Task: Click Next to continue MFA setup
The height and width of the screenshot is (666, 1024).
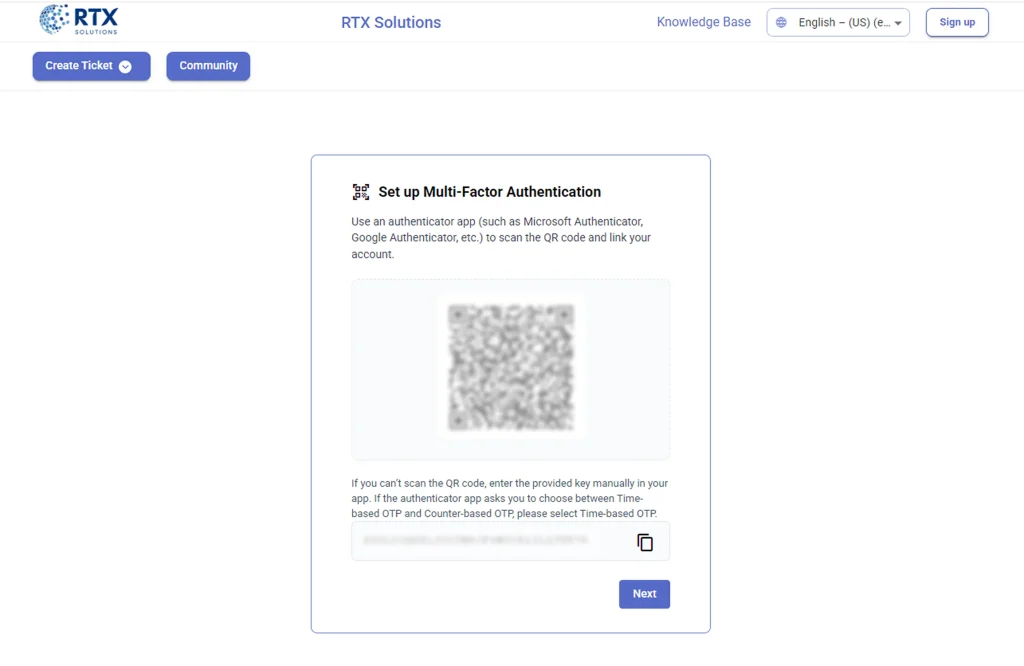Action: (x=644, y=594)
